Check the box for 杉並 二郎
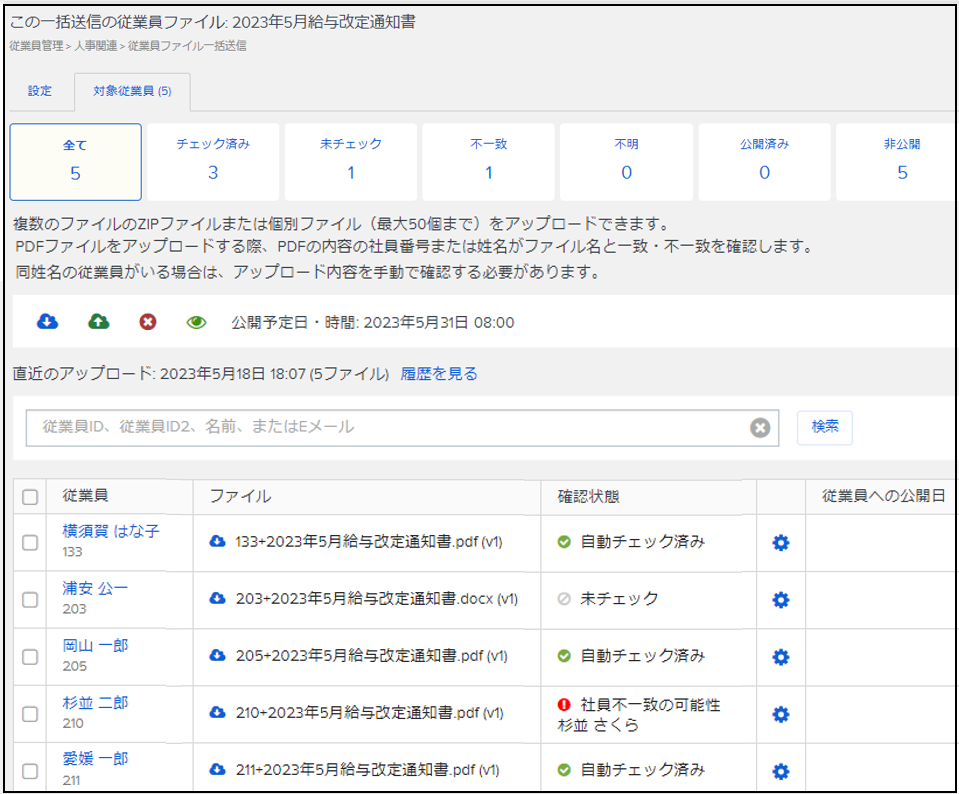This screenshot has width=959, height=794. pyautogui.click(x=30, y=714)
